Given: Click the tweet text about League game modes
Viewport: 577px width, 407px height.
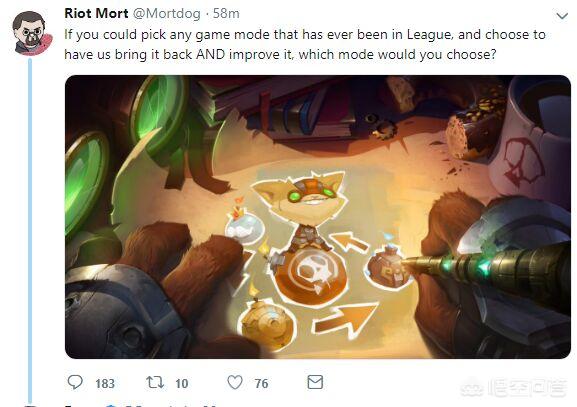Looking at the screenshot, I should click(305, 45).
